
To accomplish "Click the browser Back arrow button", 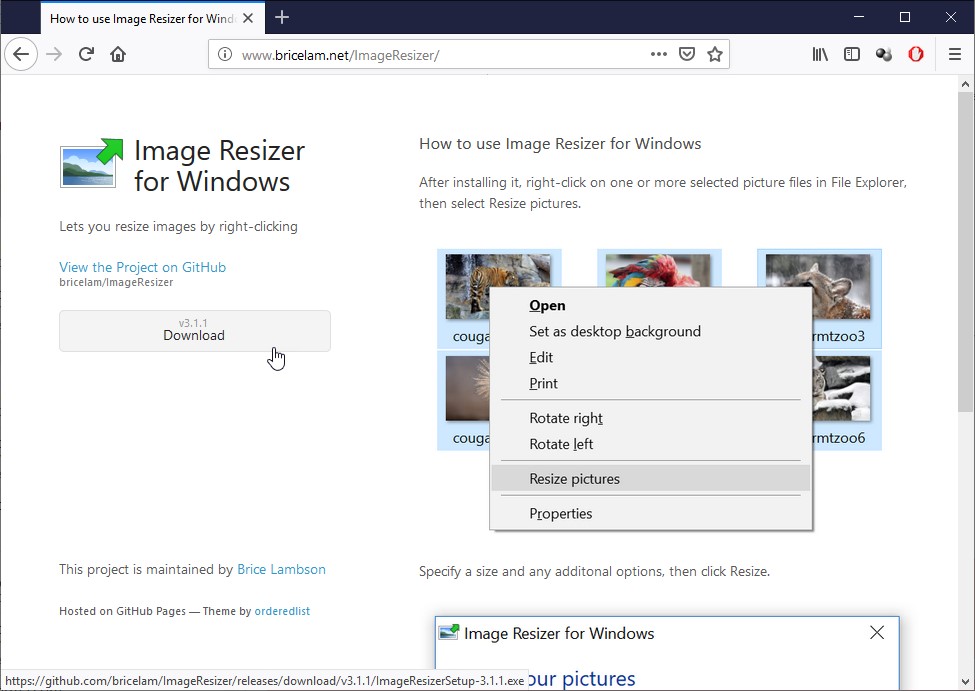I will click(x=21, y=54).
